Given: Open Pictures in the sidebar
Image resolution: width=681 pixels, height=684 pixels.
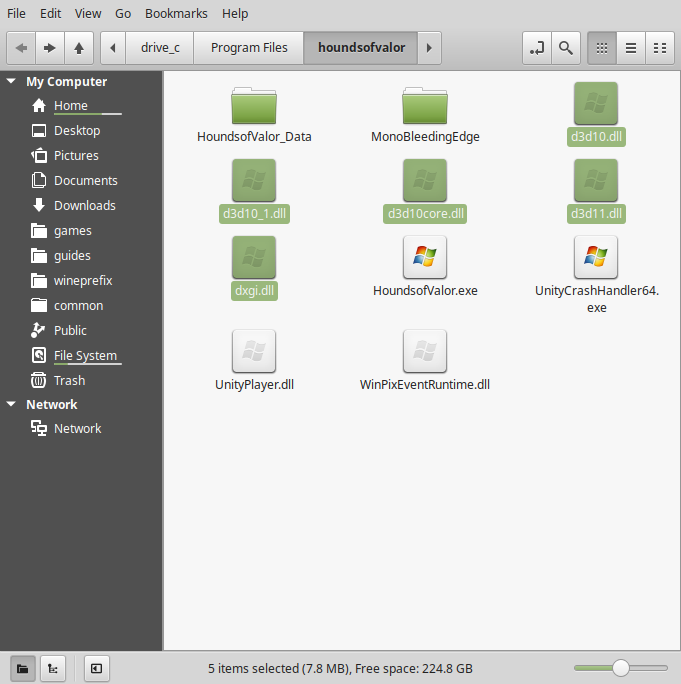Looking at the screenshot, I should pyautogui.click(x=81, y=155).
